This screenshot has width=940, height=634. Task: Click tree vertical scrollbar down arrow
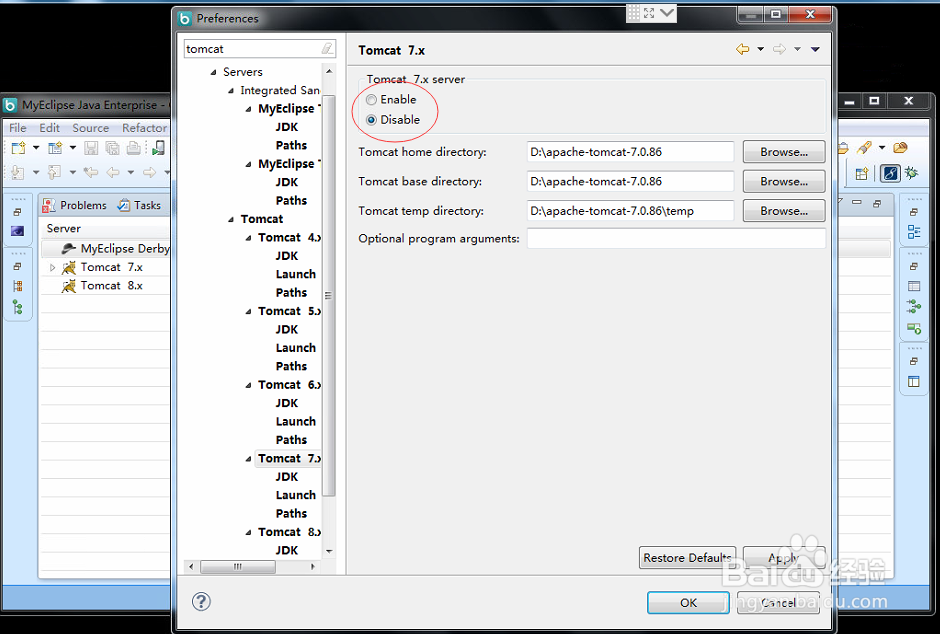(329, 551)
